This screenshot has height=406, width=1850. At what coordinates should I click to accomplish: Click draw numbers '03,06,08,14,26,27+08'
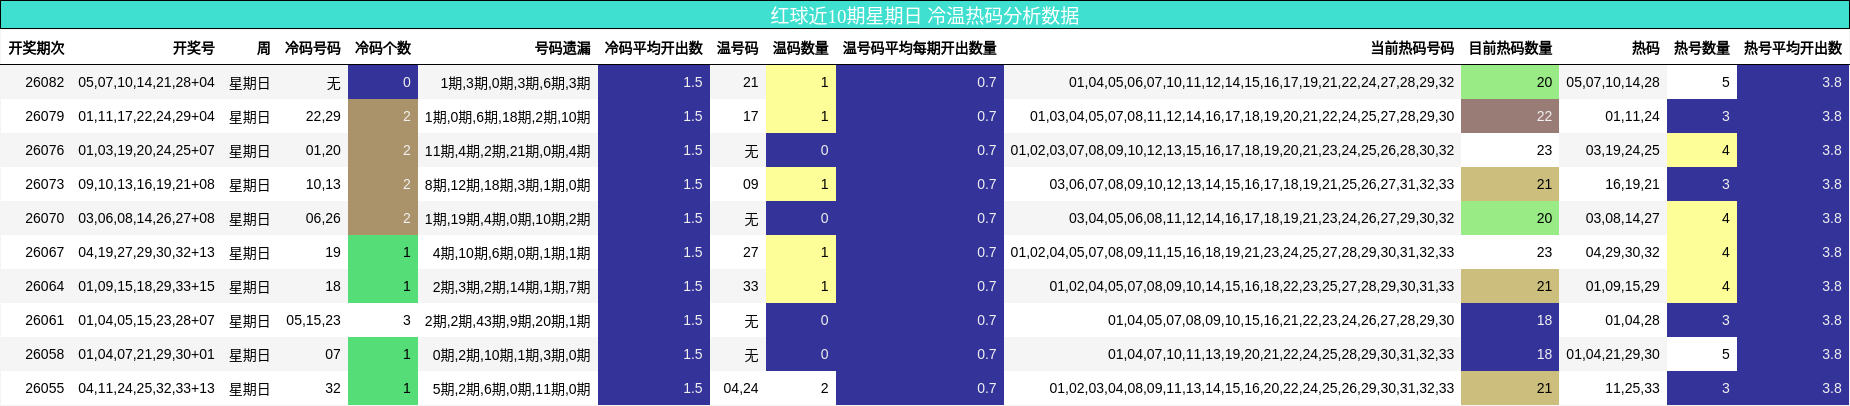[x=146, y=218]
